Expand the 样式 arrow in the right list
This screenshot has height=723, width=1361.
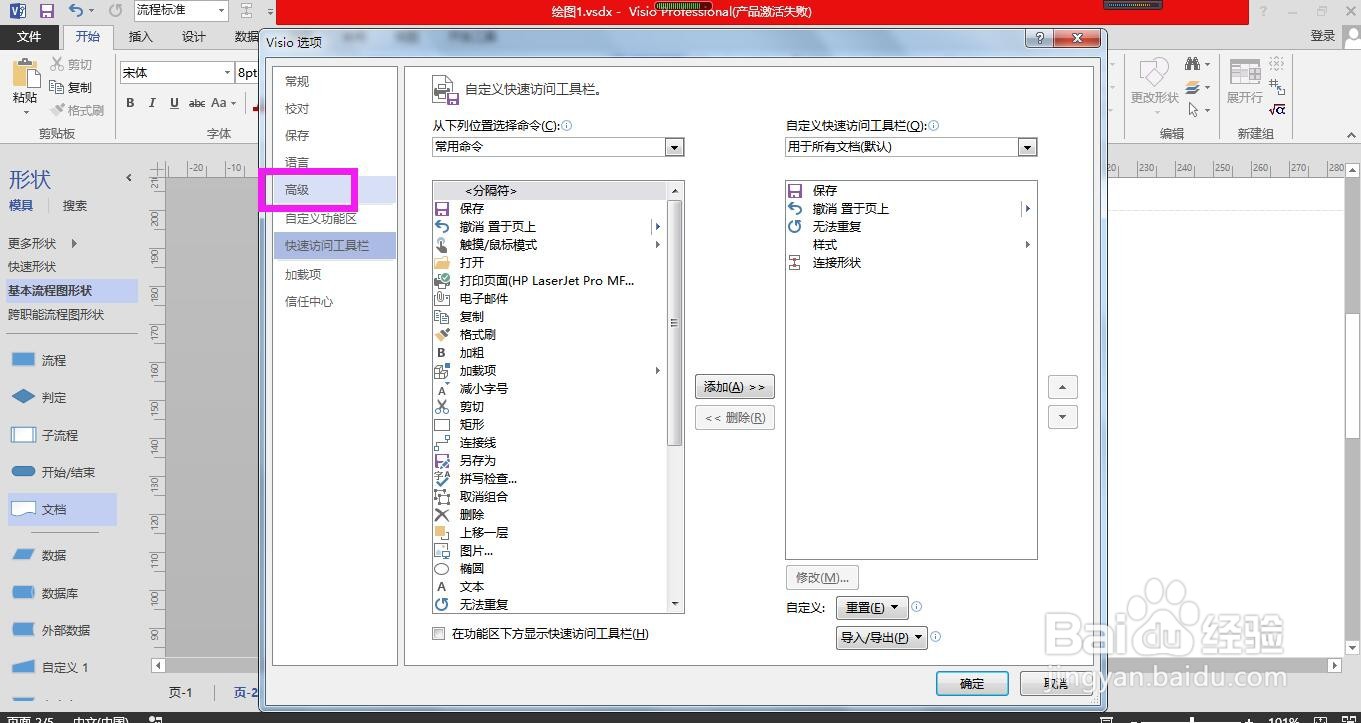click(1027, 244)
